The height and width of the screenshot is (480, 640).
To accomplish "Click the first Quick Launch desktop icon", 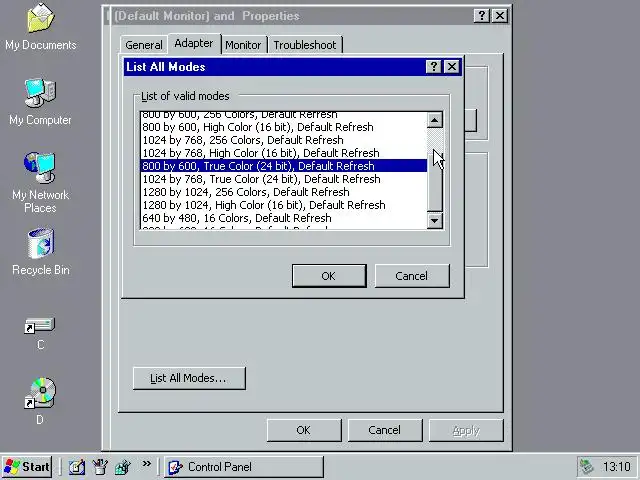I will (76, 467).
